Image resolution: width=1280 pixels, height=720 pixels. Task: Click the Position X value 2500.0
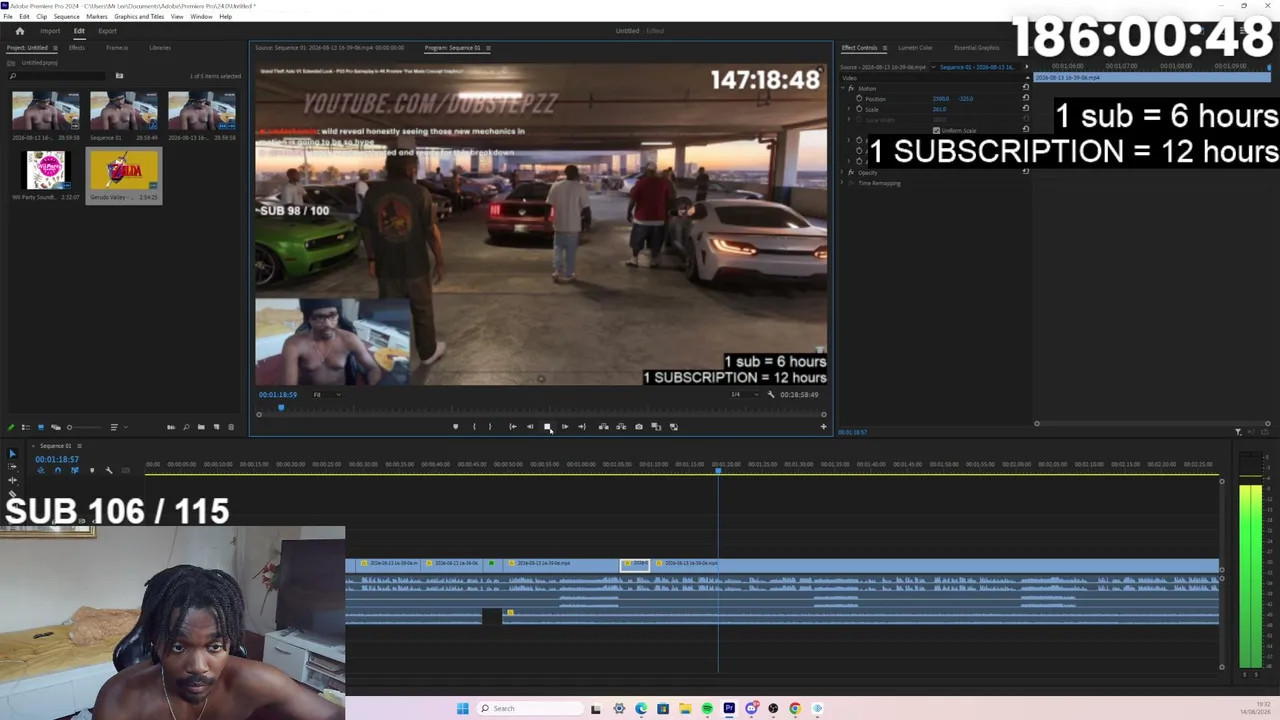point(941,99)
